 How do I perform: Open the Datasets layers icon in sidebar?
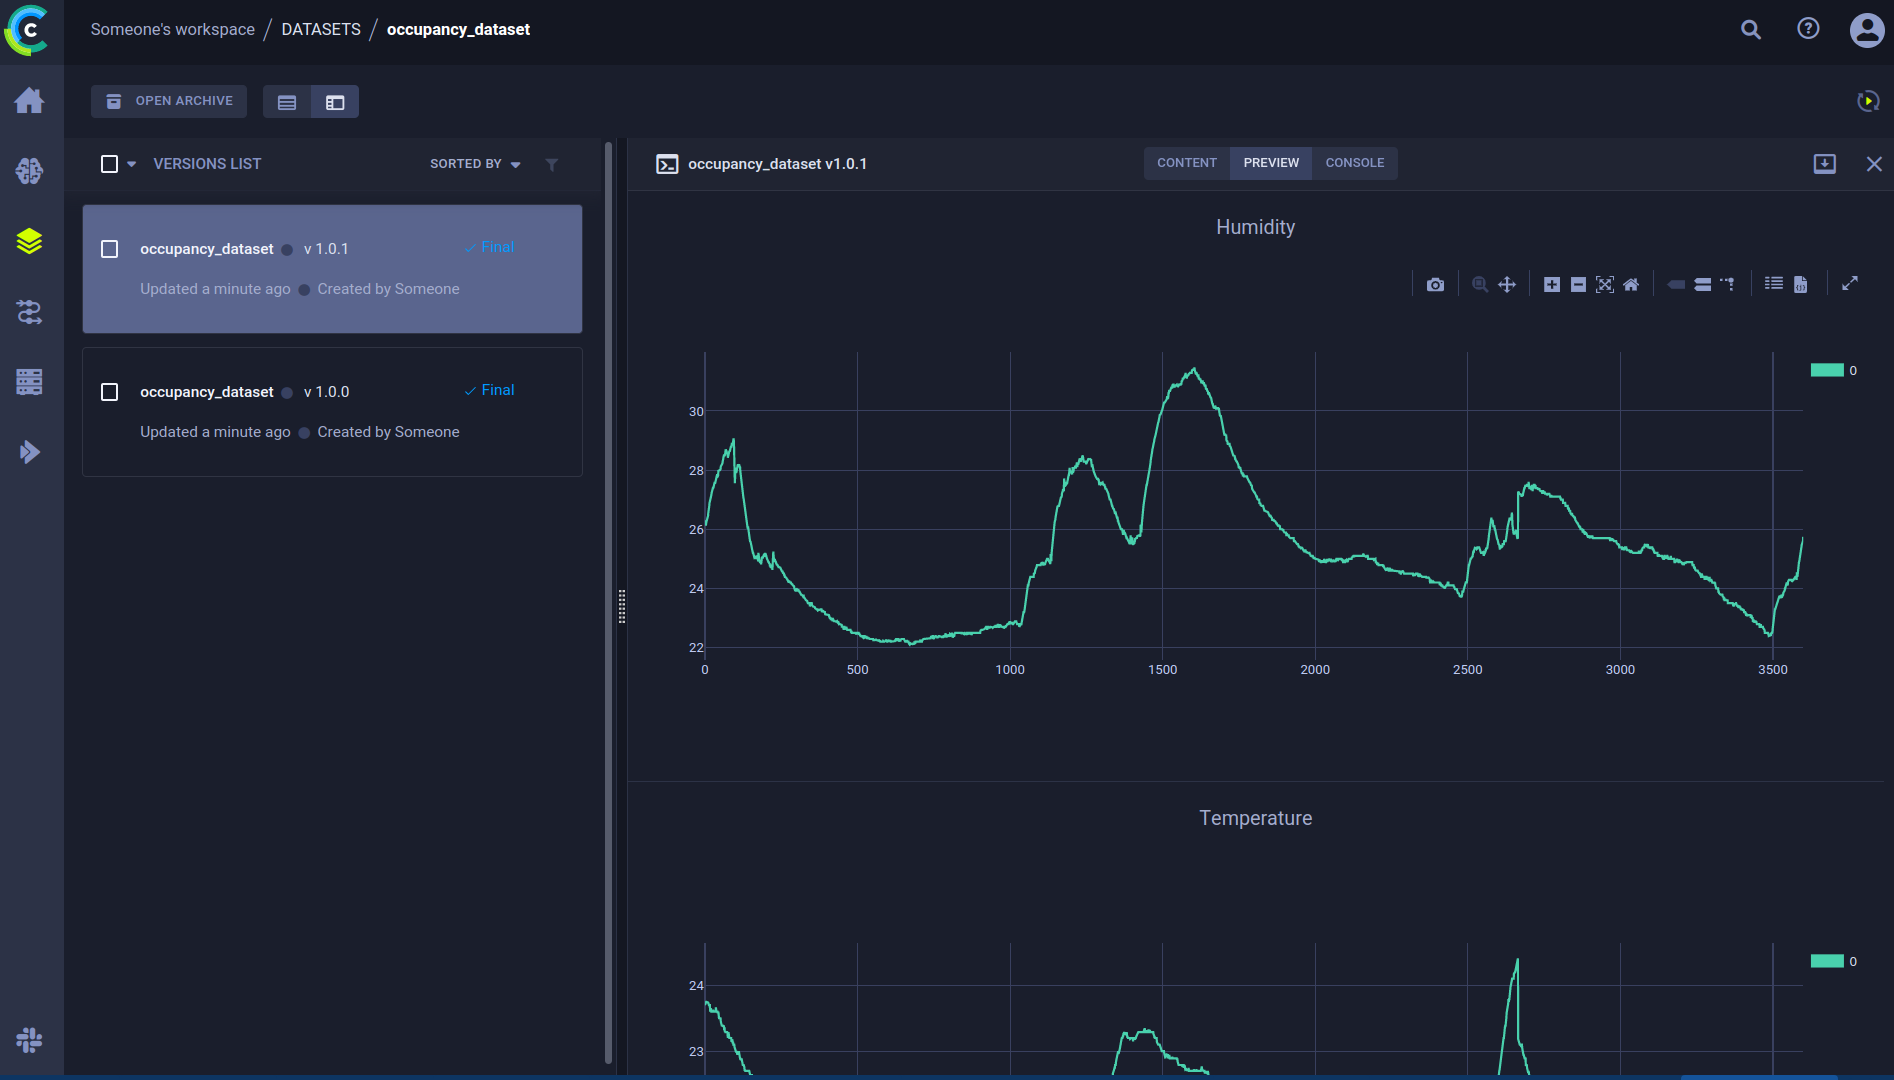click(29, 241)
